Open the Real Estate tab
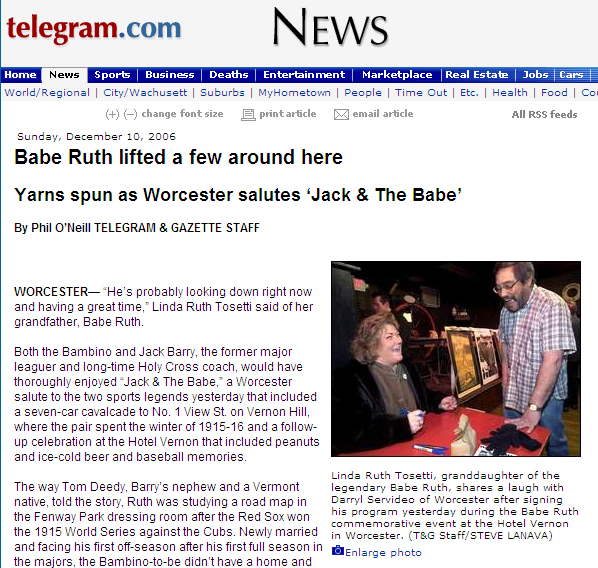This screenshot has height=568, width=598. pos(477,75)
